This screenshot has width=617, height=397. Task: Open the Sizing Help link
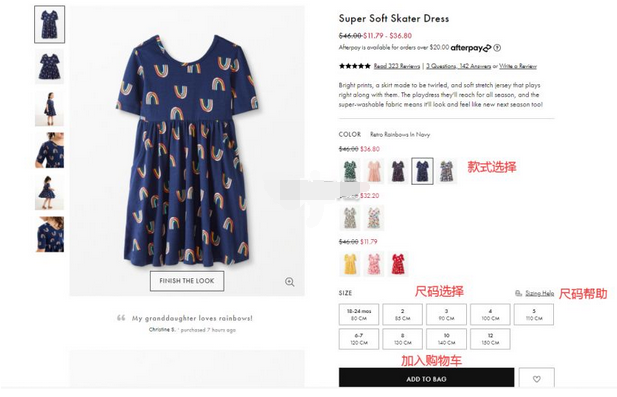(539, 293)
